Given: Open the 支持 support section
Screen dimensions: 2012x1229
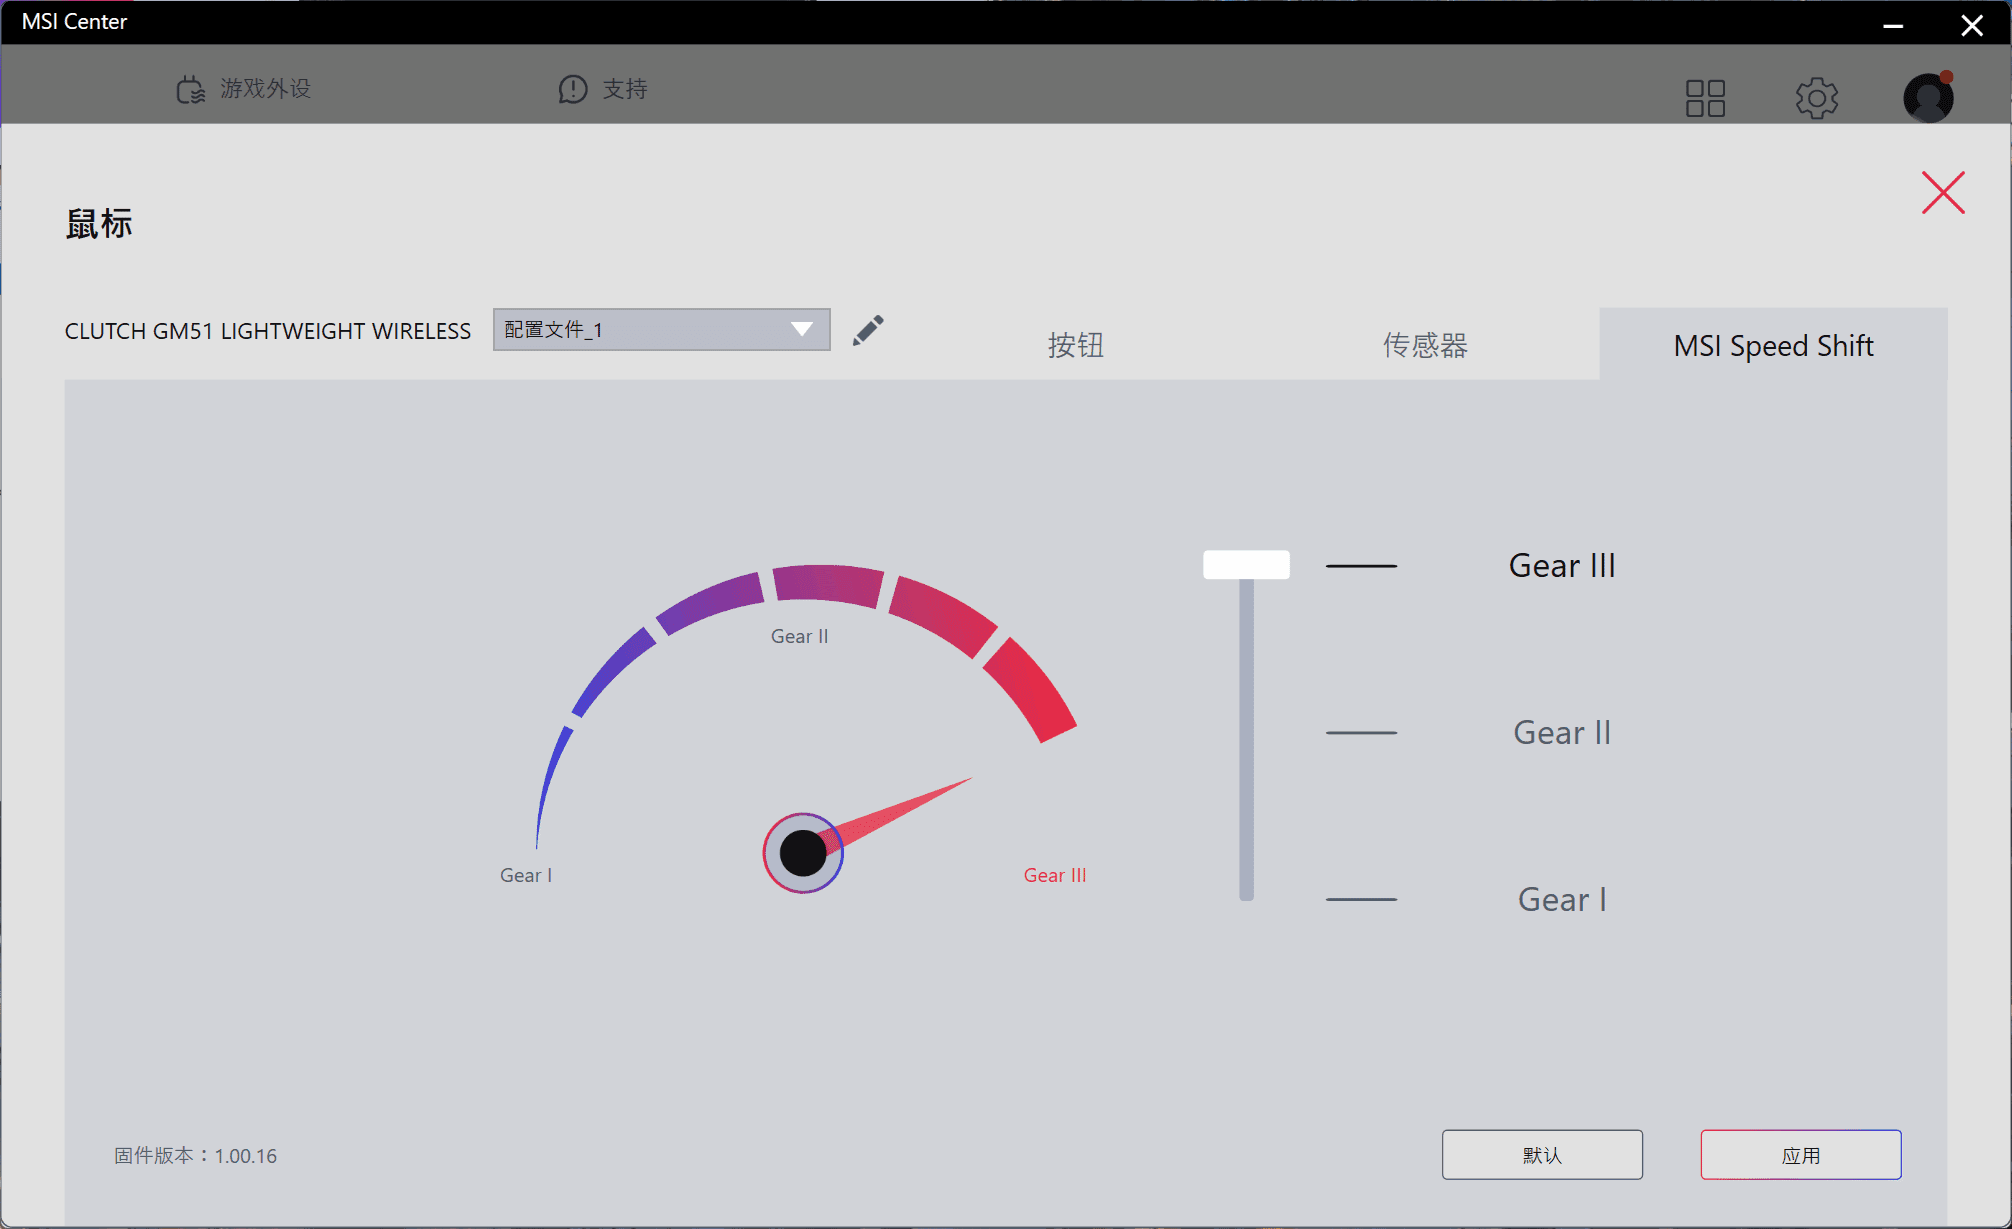Looking at the screenshot, I should point(603,89).
